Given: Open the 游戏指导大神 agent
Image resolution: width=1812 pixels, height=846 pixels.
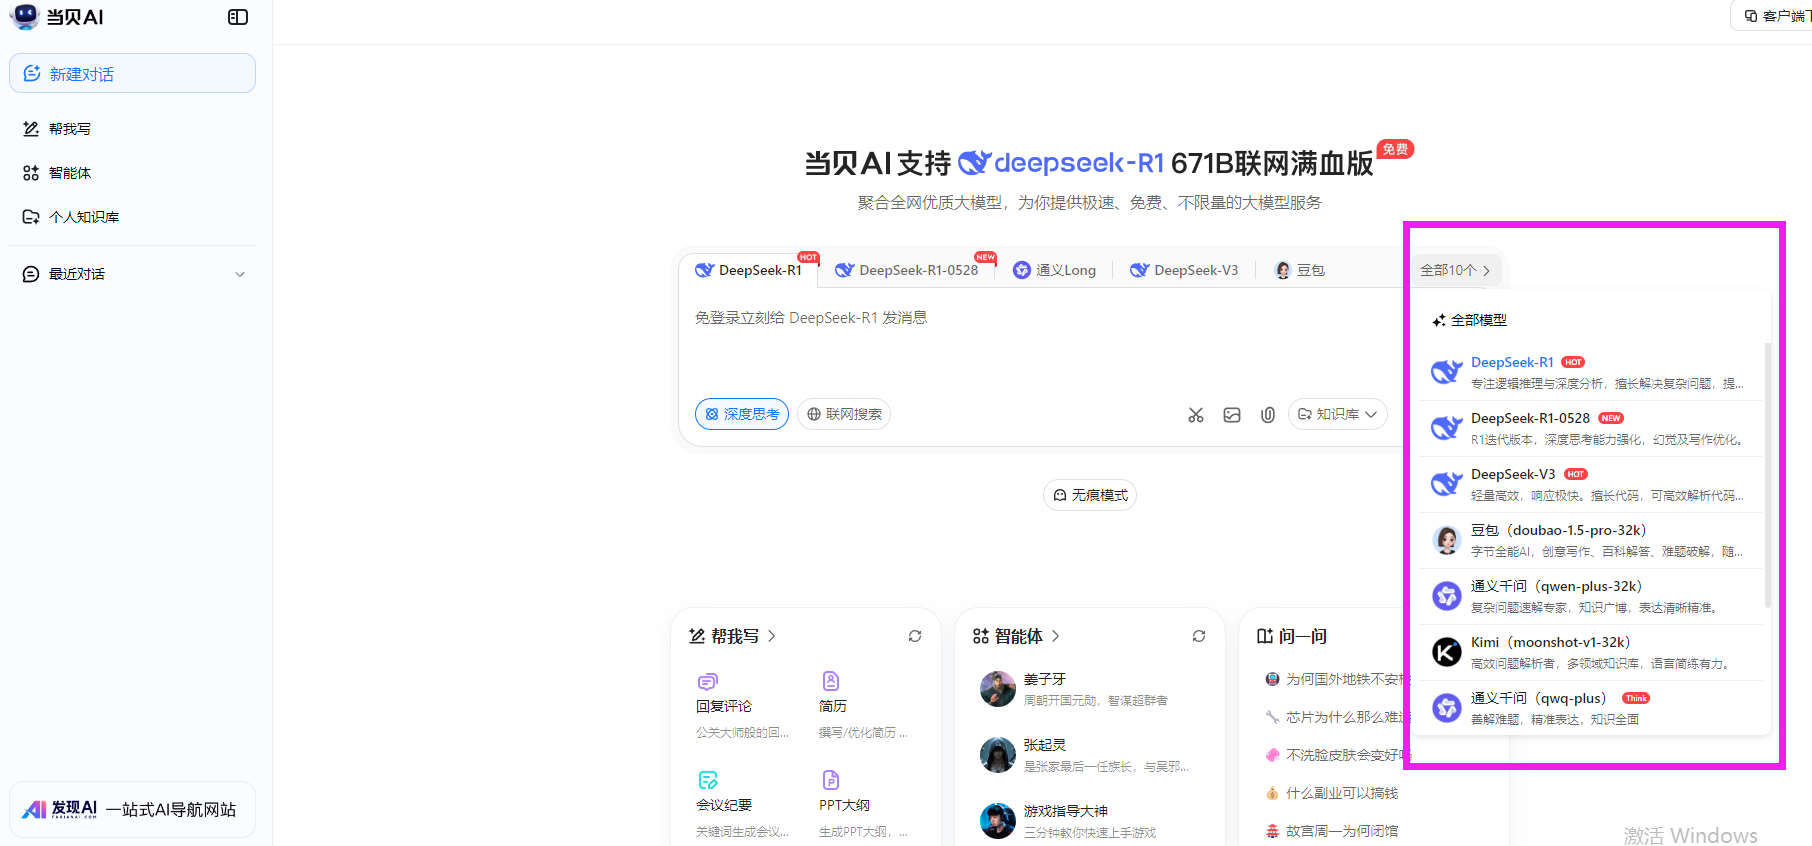Looking at the screenshot, I should [x=1088, y=821].
